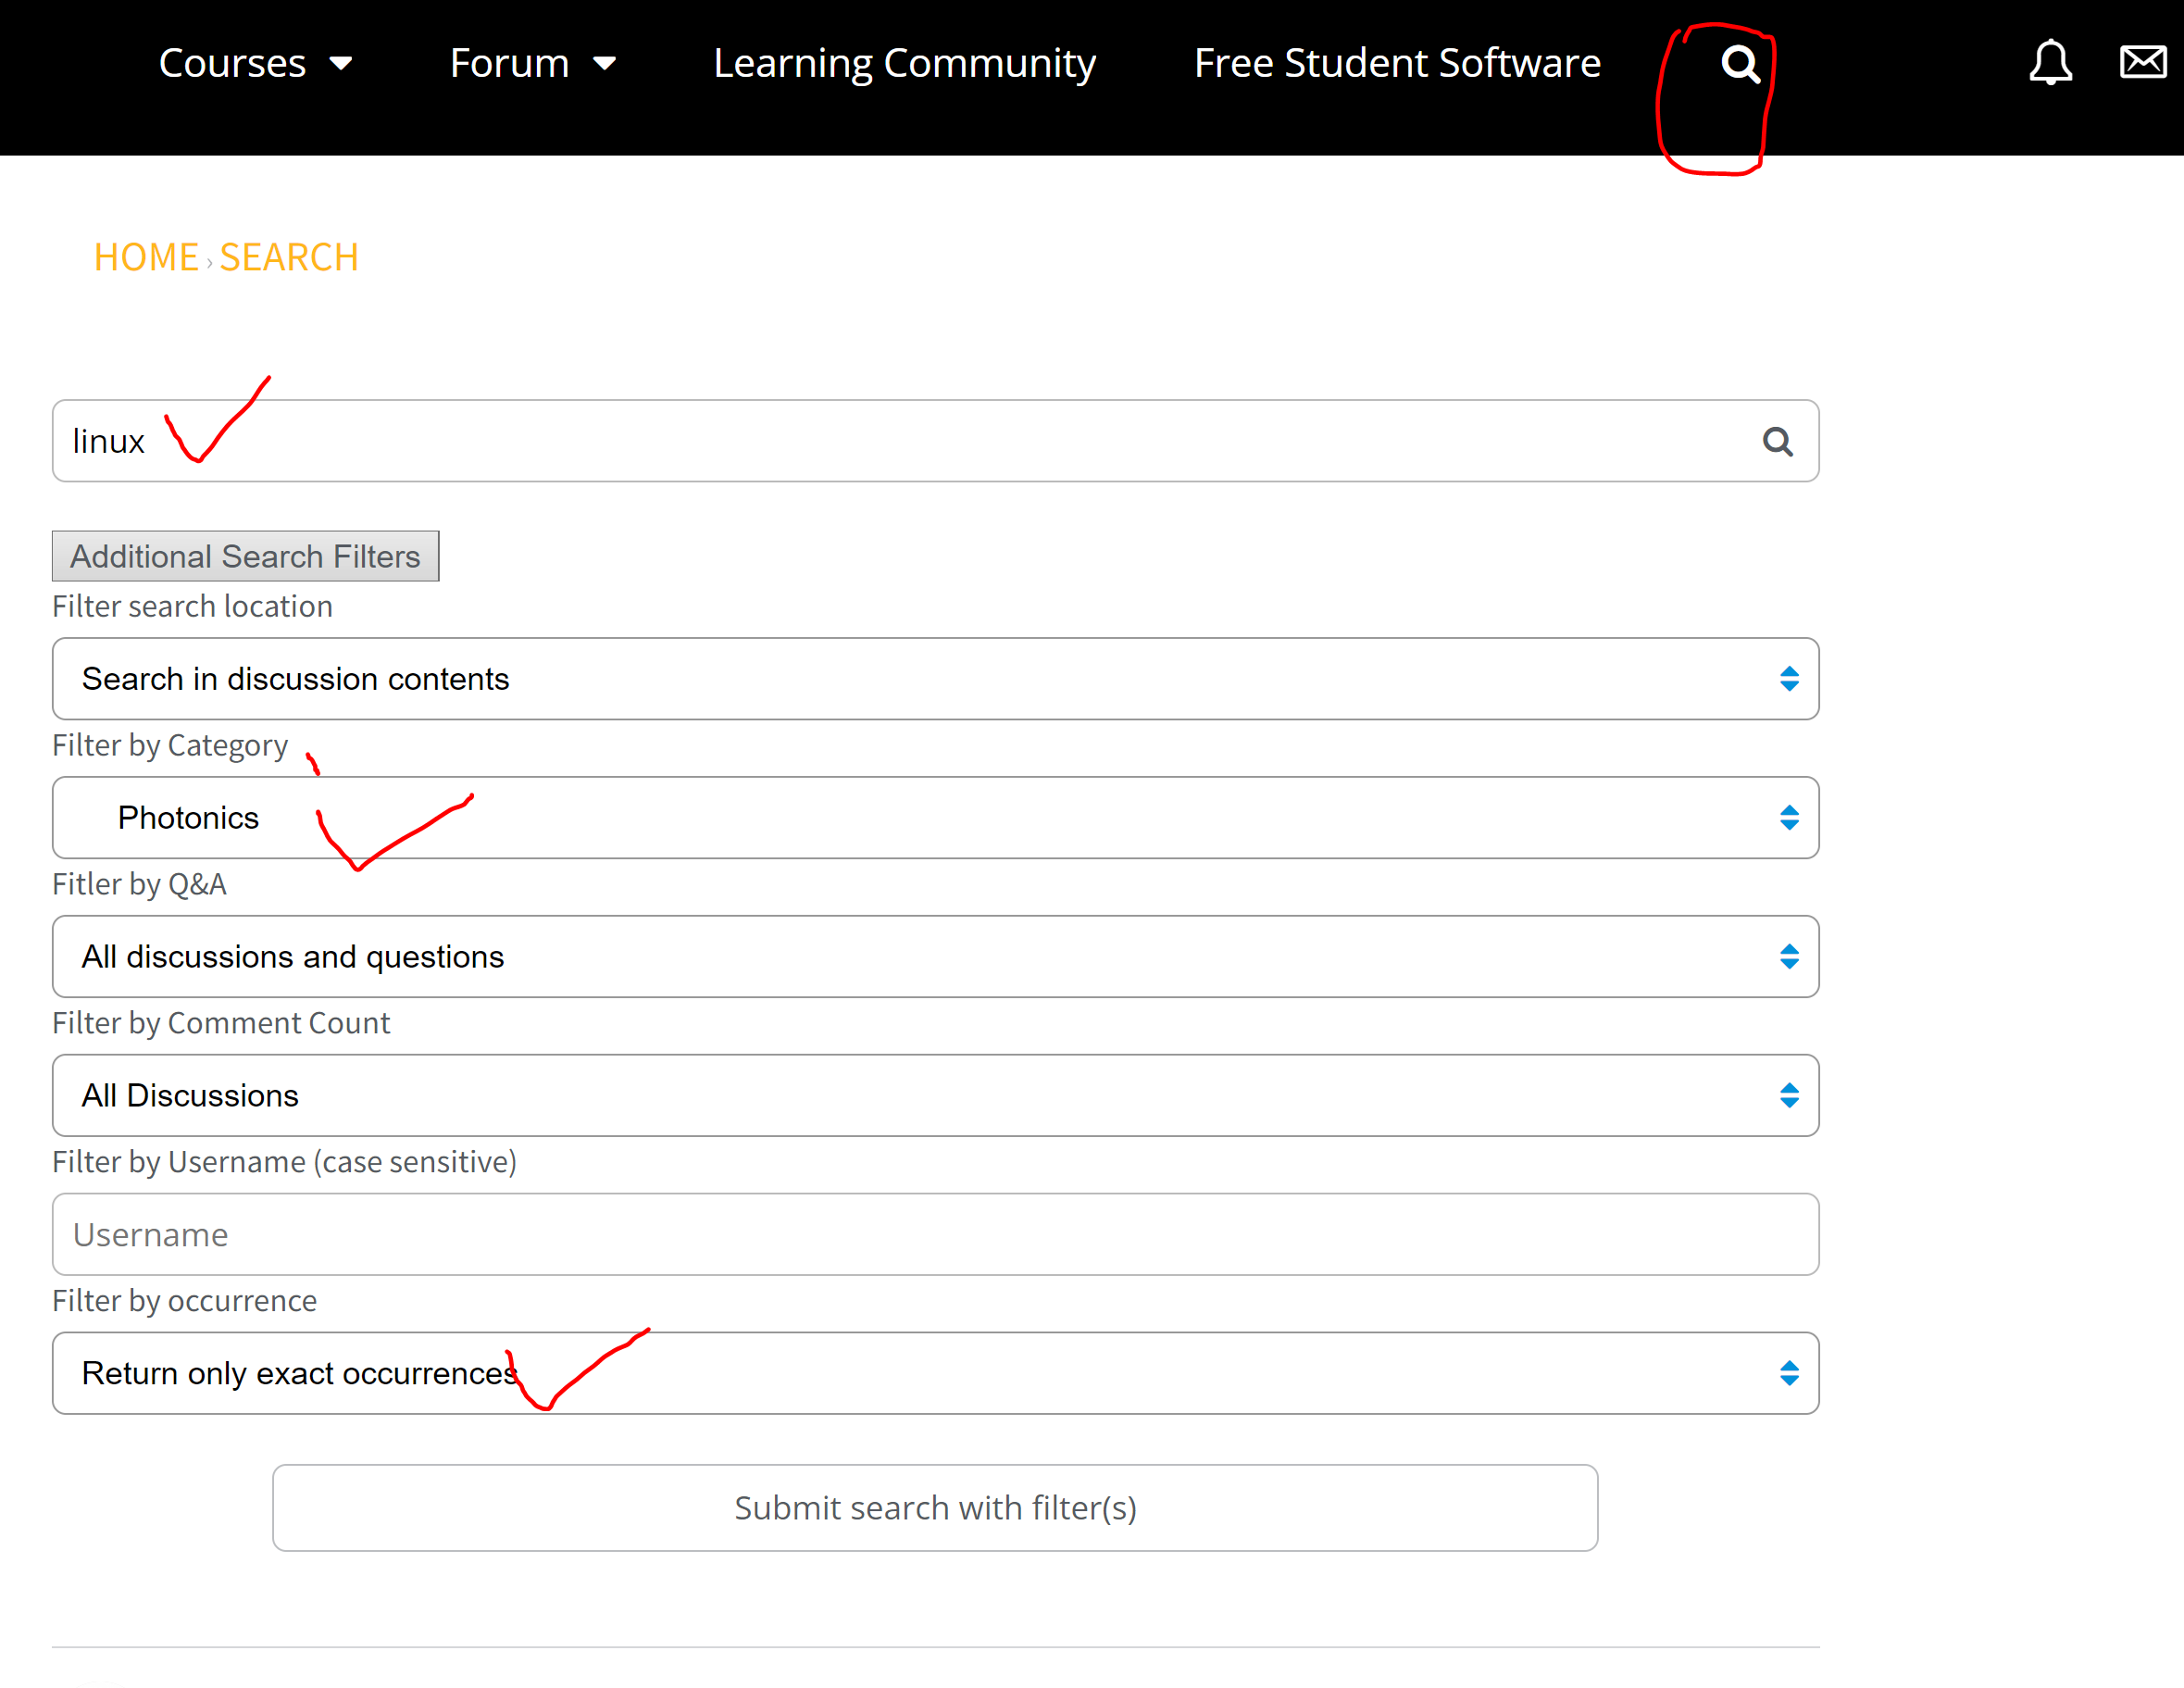Open the notifications bell icon
This screenshot has height=1688, width=2184.
pyautogui.click(x=2049, y=63)
